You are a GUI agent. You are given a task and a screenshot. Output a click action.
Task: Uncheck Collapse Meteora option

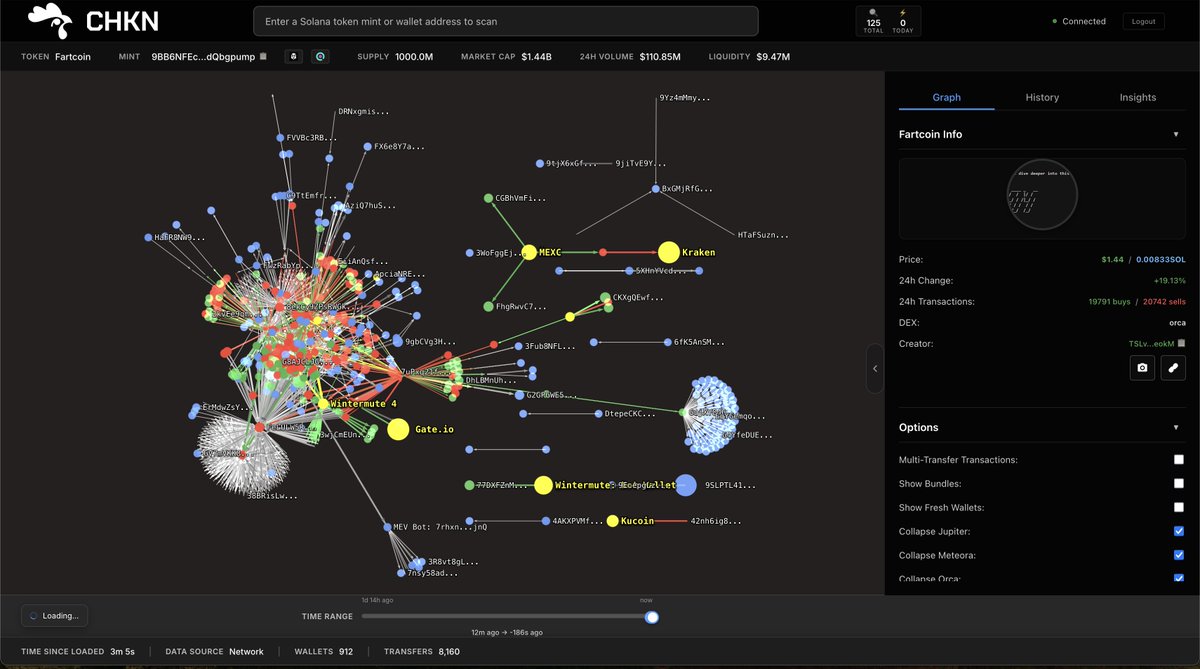[1178, 555]
